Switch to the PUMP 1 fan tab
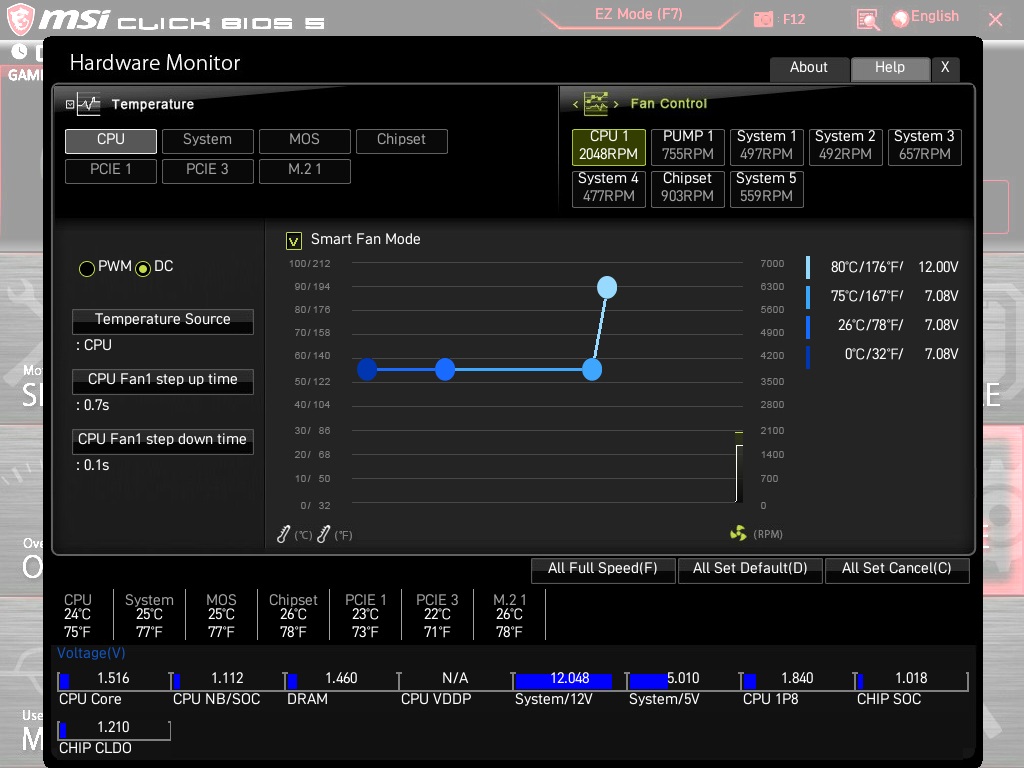Image resolution: width=1024 pixels, height=768 pixels. coord(688,146)
